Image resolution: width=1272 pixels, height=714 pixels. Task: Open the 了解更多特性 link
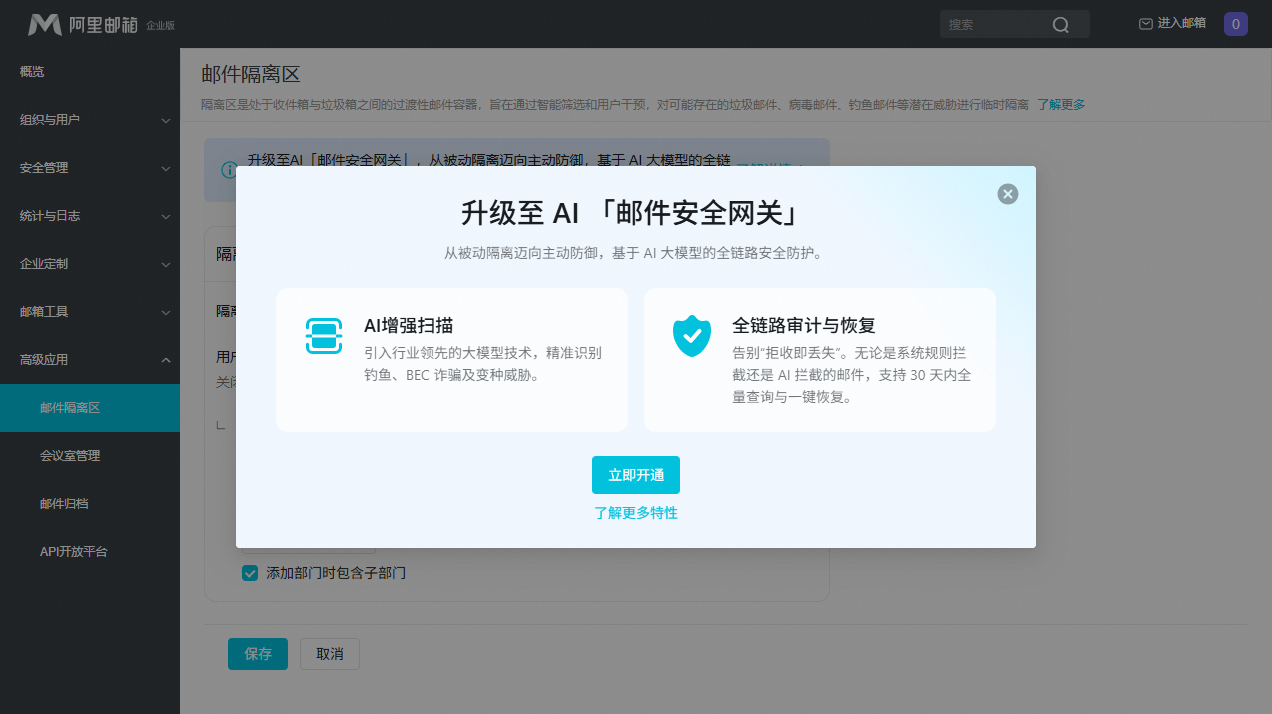[x=636, y=513]
